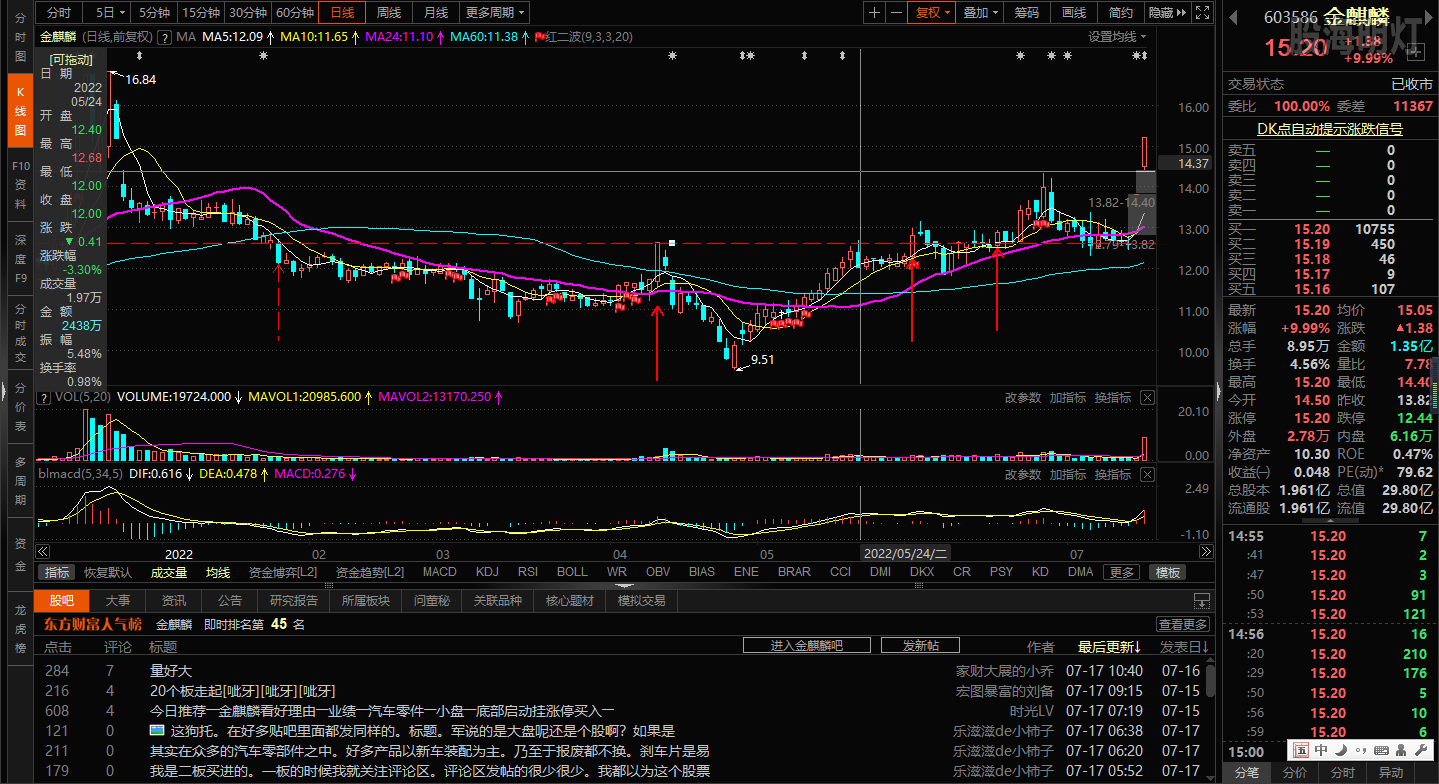Open the K线图 sidebar view
The width and height of the screenshot is (1439, 784).
click(x=20, y=108)
